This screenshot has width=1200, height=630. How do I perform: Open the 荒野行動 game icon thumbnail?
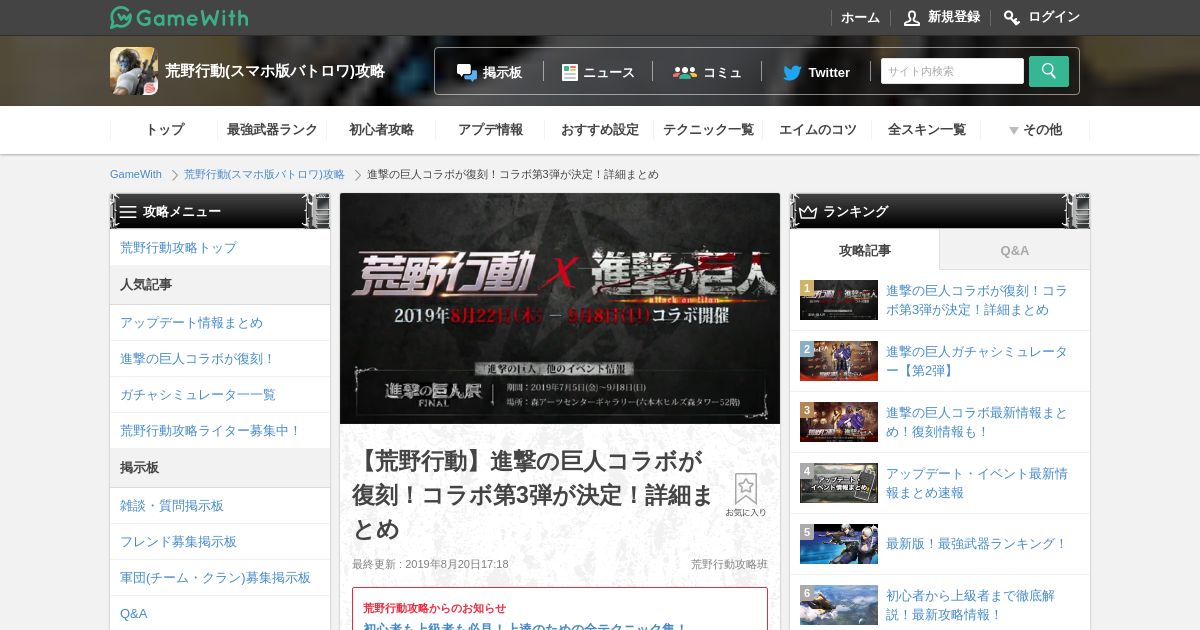point(134,71)
